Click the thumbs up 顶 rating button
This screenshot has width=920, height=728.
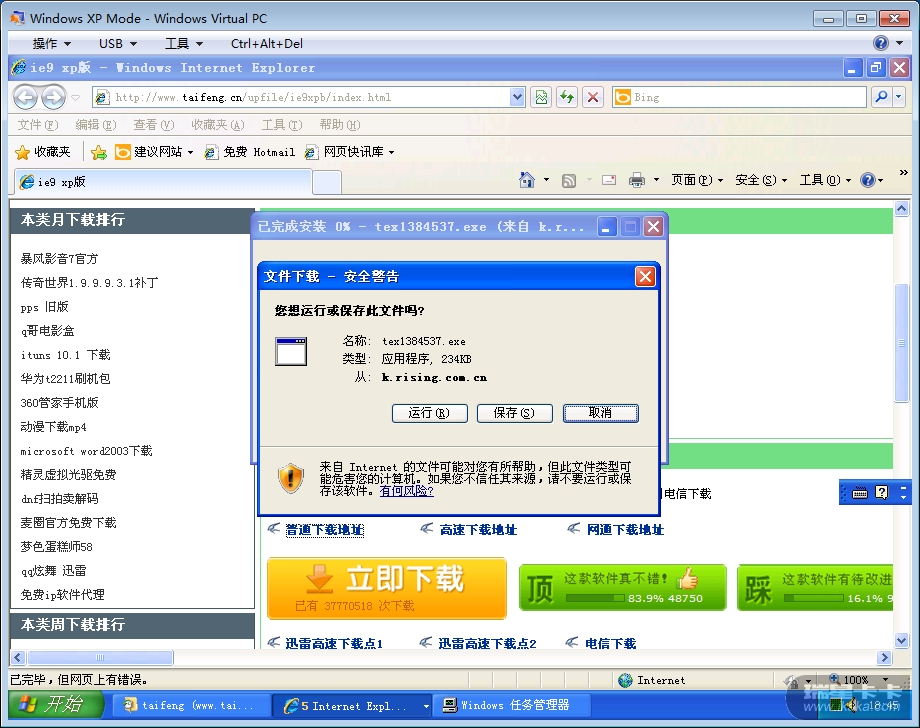coord(623,587)
